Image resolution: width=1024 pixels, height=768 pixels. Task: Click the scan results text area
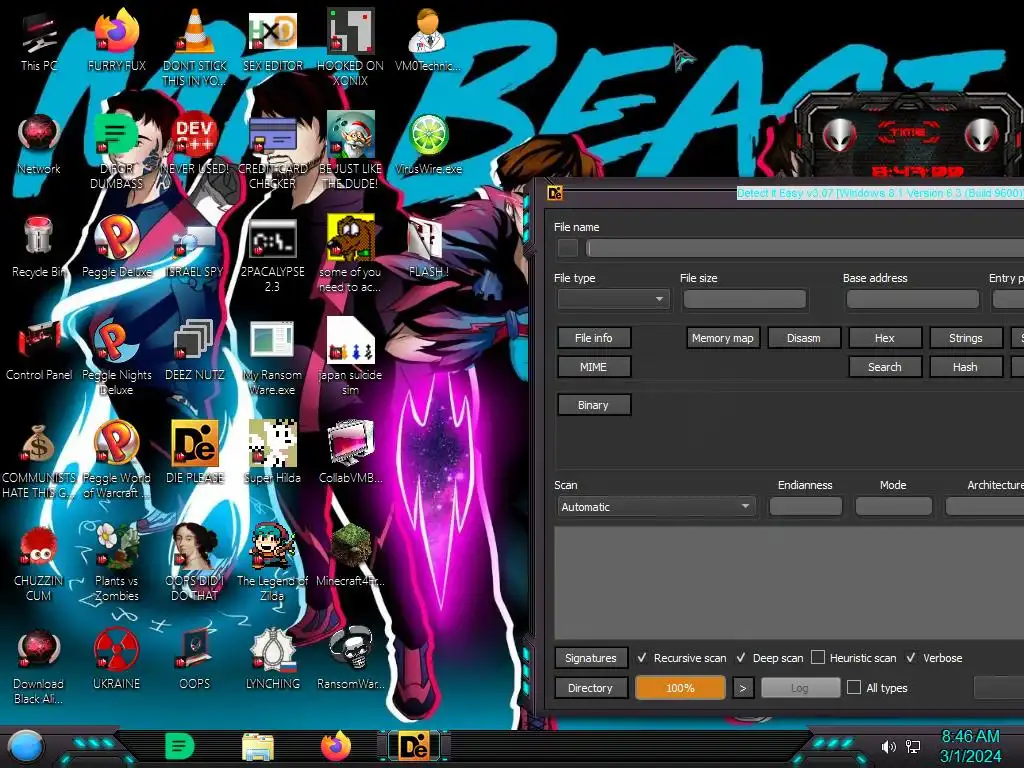[789, 583]
